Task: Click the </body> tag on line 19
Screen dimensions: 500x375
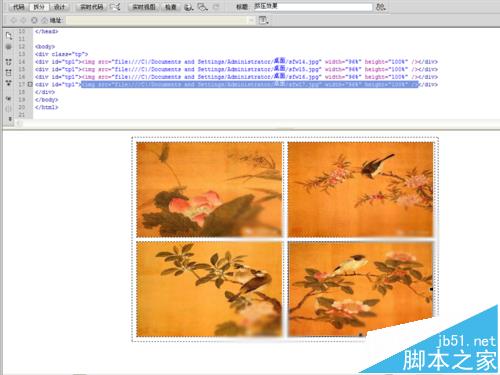Action: coord(47,100)
